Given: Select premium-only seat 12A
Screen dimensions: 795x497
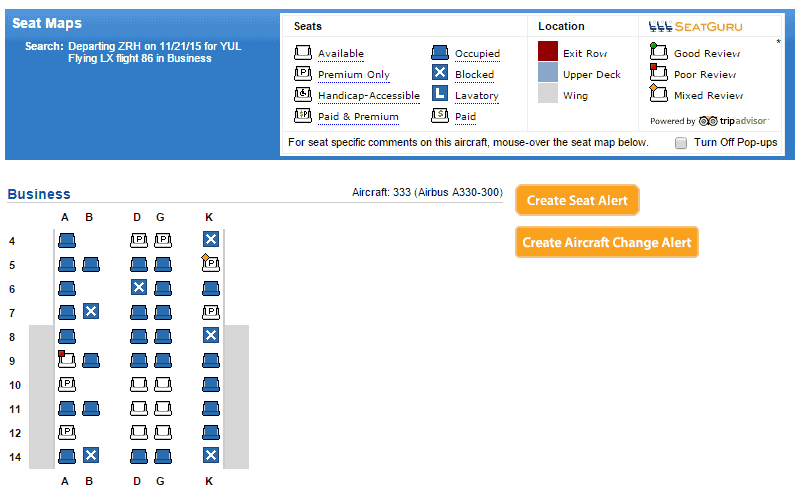Looking at the screenshot, I should coord(66,432).
